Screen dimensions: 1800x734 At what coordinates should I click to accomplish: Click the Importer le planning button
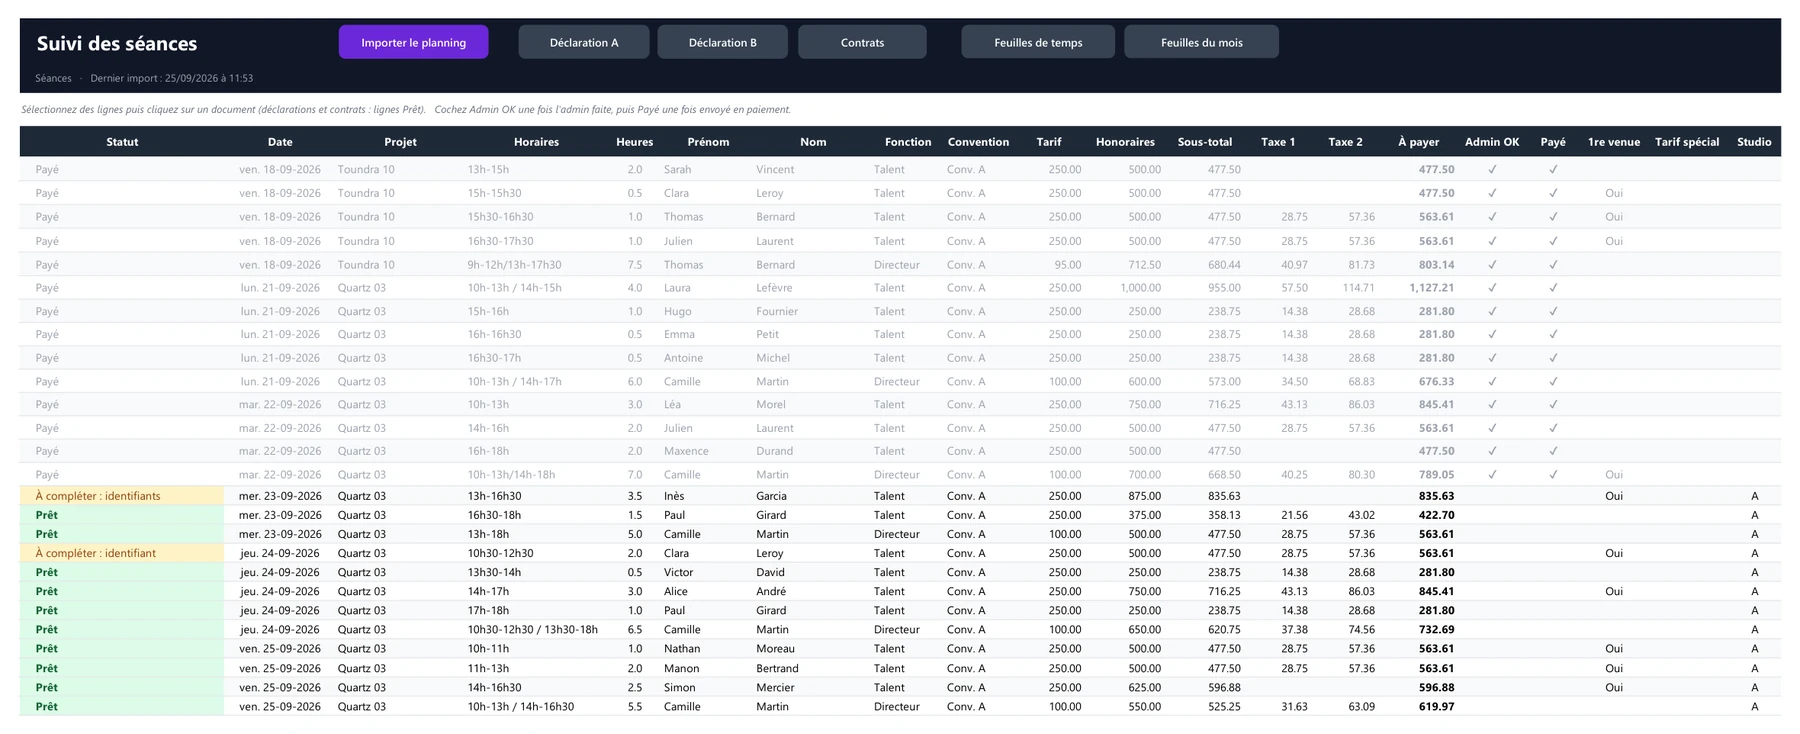pos(413,42)
